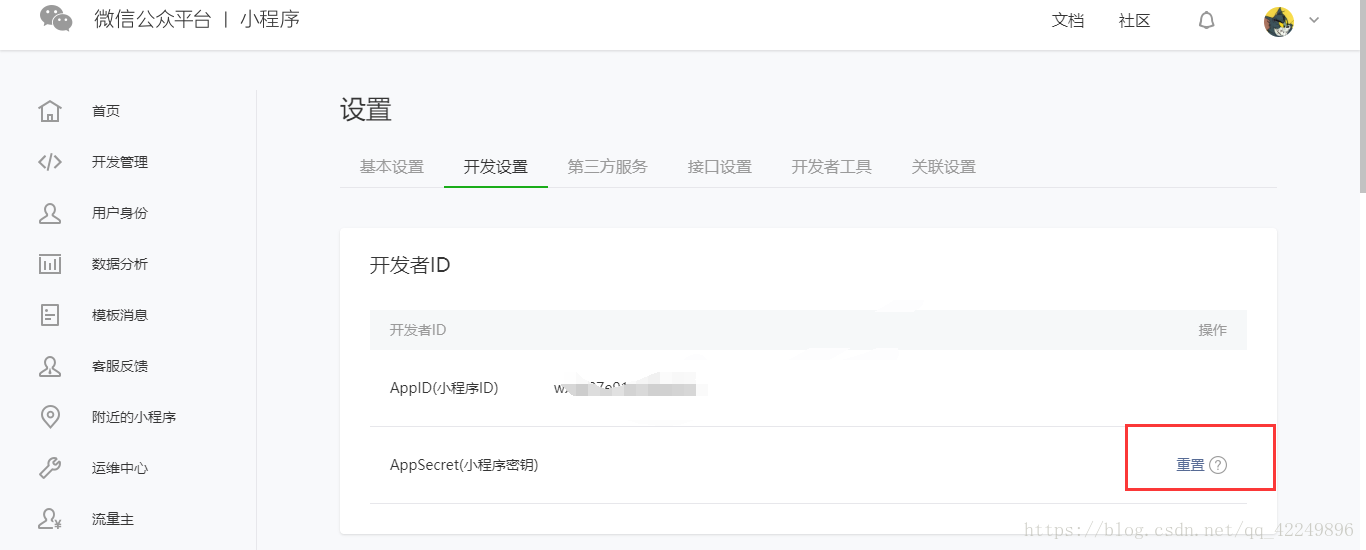Click the help question mark beside 重置

[x=1218, y=465]
